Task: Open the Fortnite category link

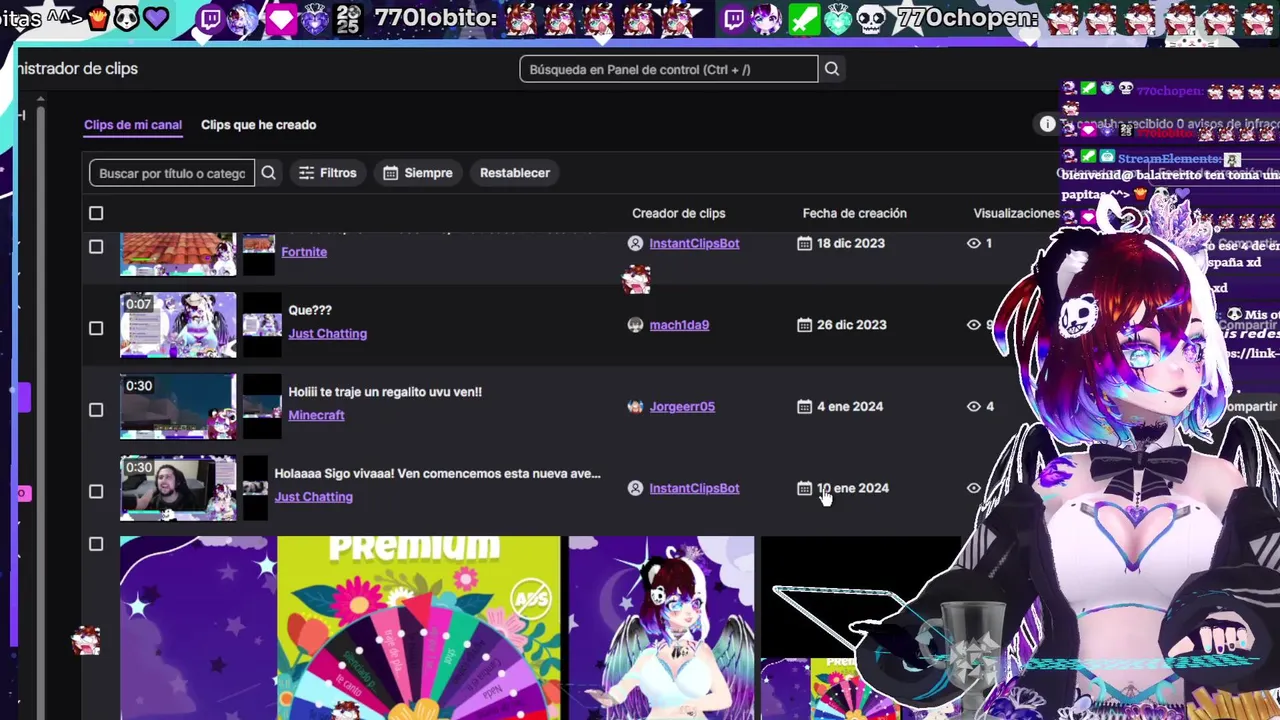Action: (x=304, y=252)
